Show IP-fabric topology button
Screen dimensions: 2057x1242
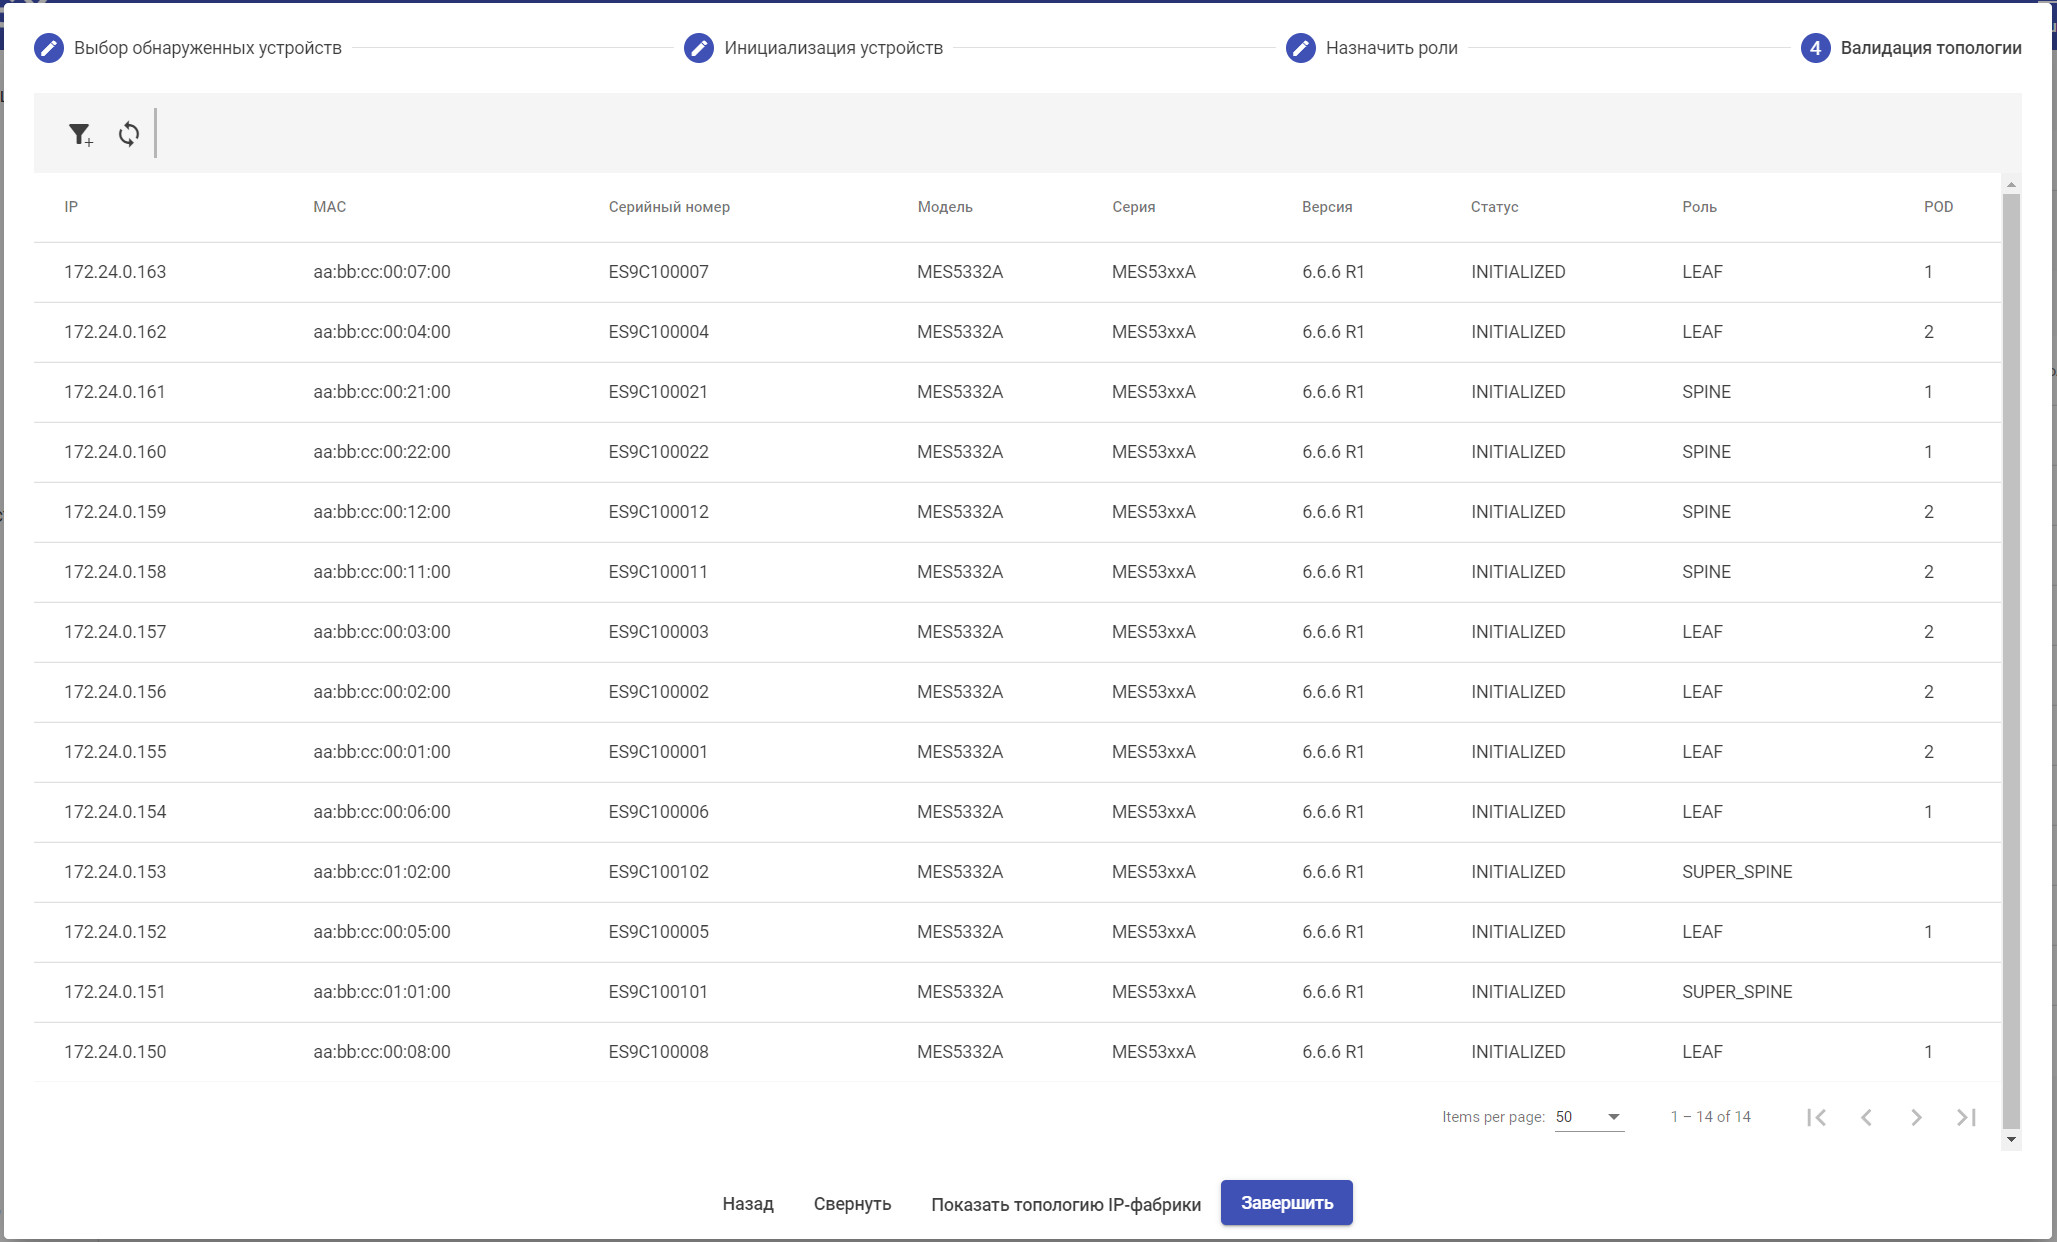point(1066,1204)
